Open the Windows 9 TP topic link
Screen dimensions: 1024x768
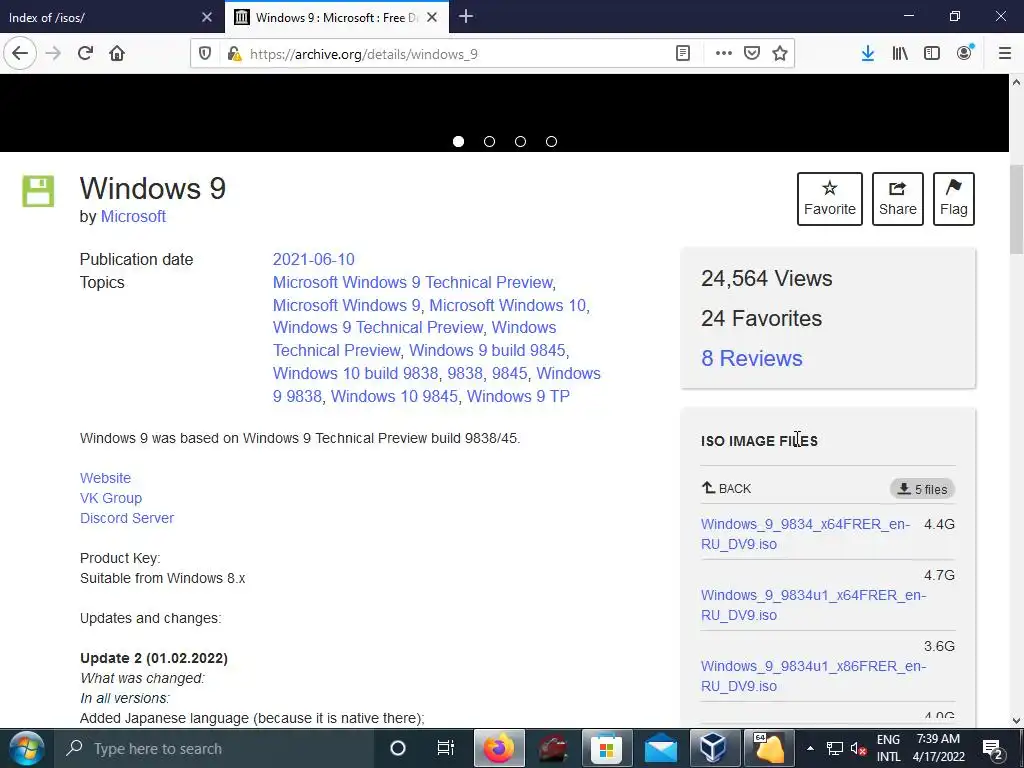519,396
